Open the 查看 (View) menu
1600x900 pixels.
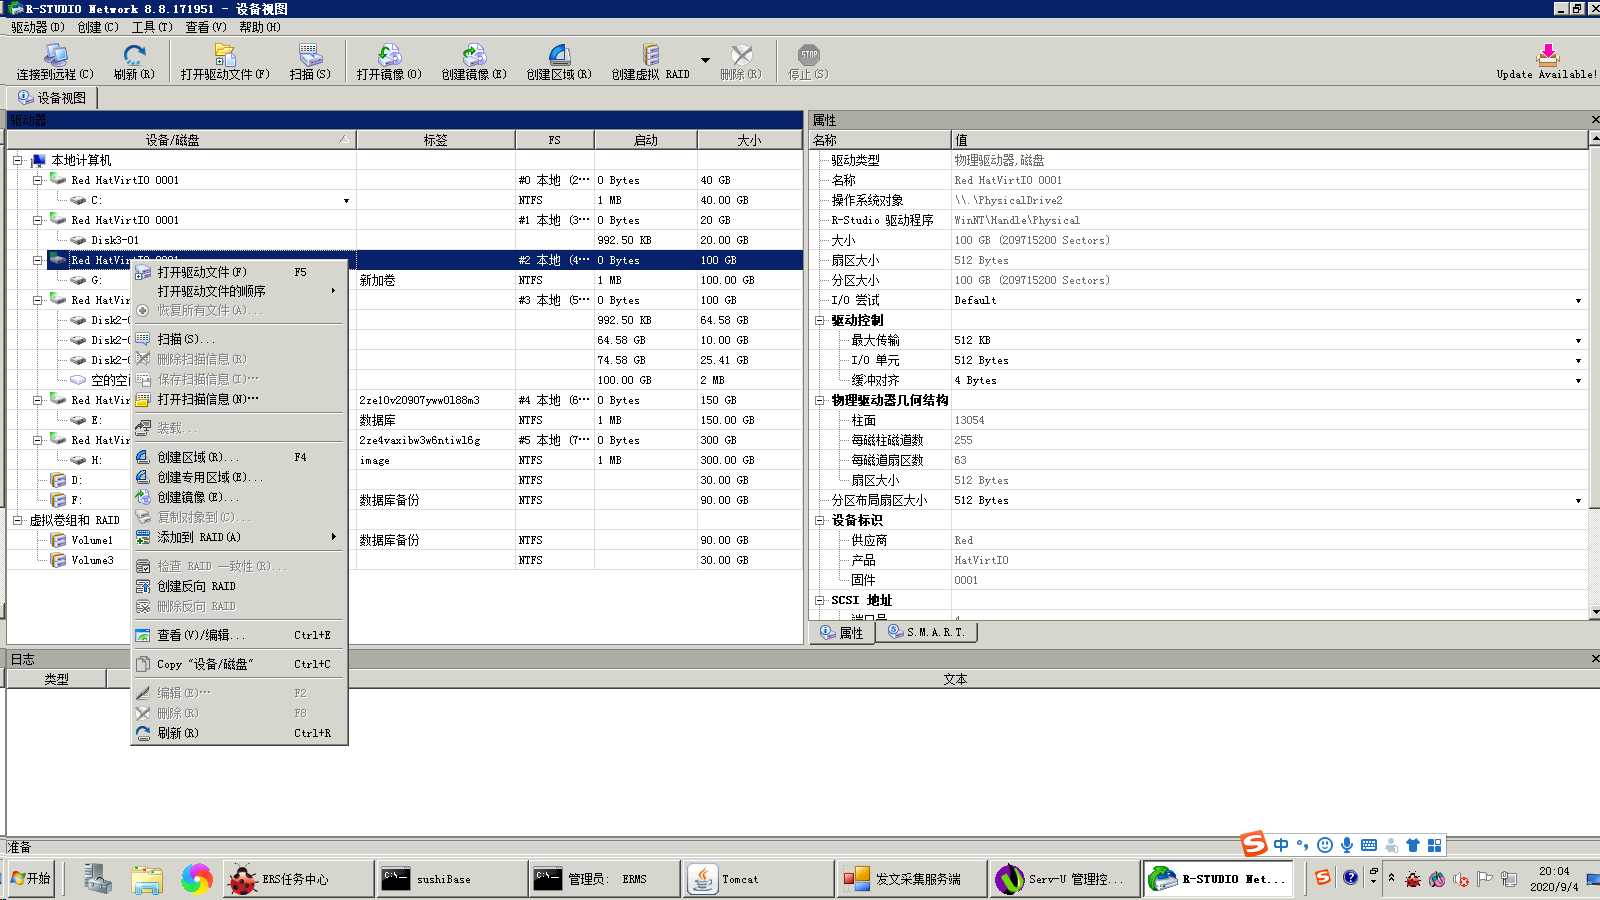click(x=206, y=27)
